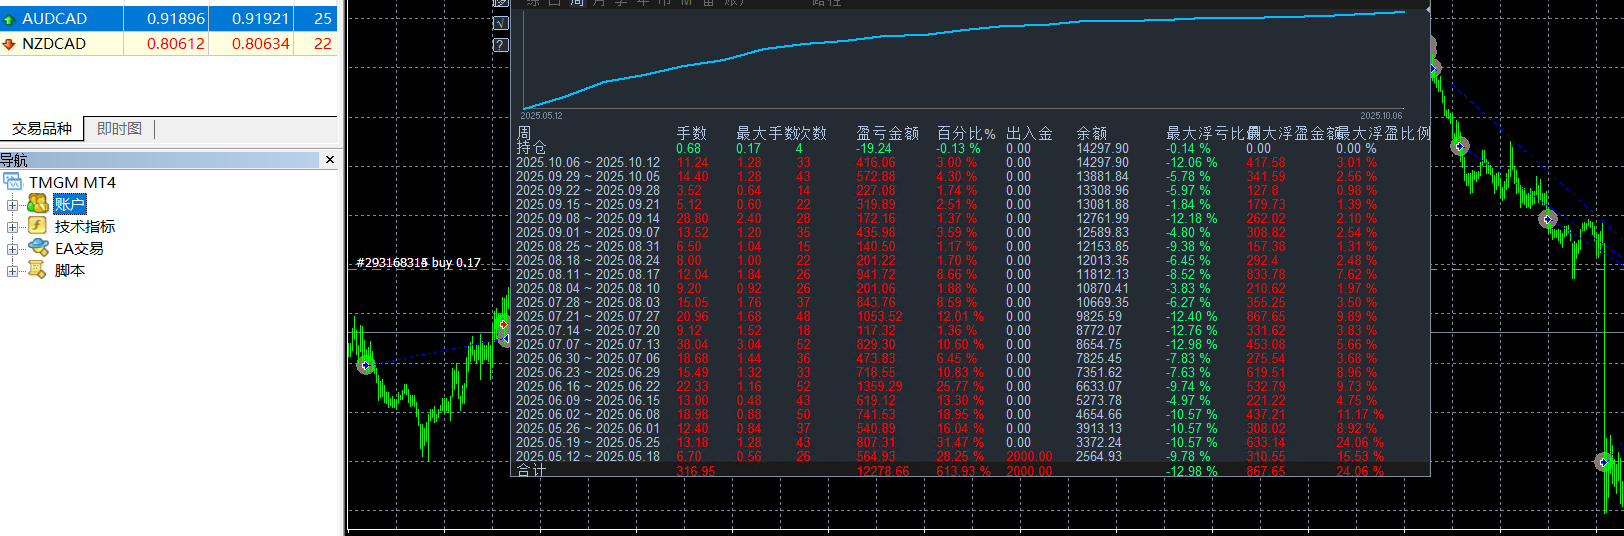Select week row 2025.07.21 ~ 2025.07.27

[x=588, y=316]
